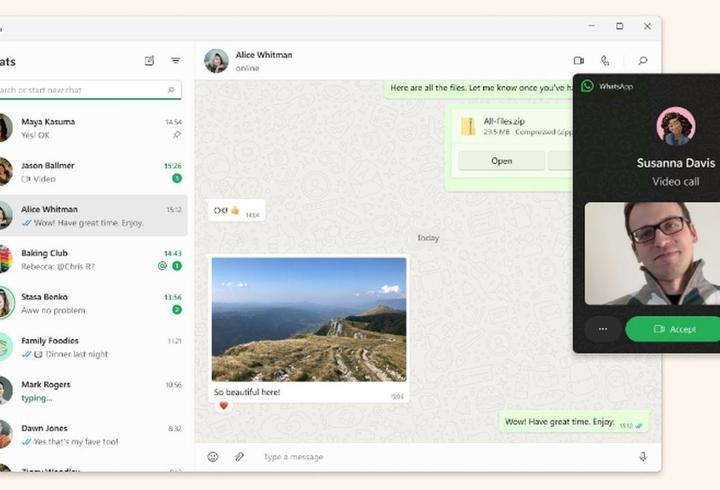Click the Today date divider label
The width and height of the screenshot is (720, 490).
(x=428, y=238)
